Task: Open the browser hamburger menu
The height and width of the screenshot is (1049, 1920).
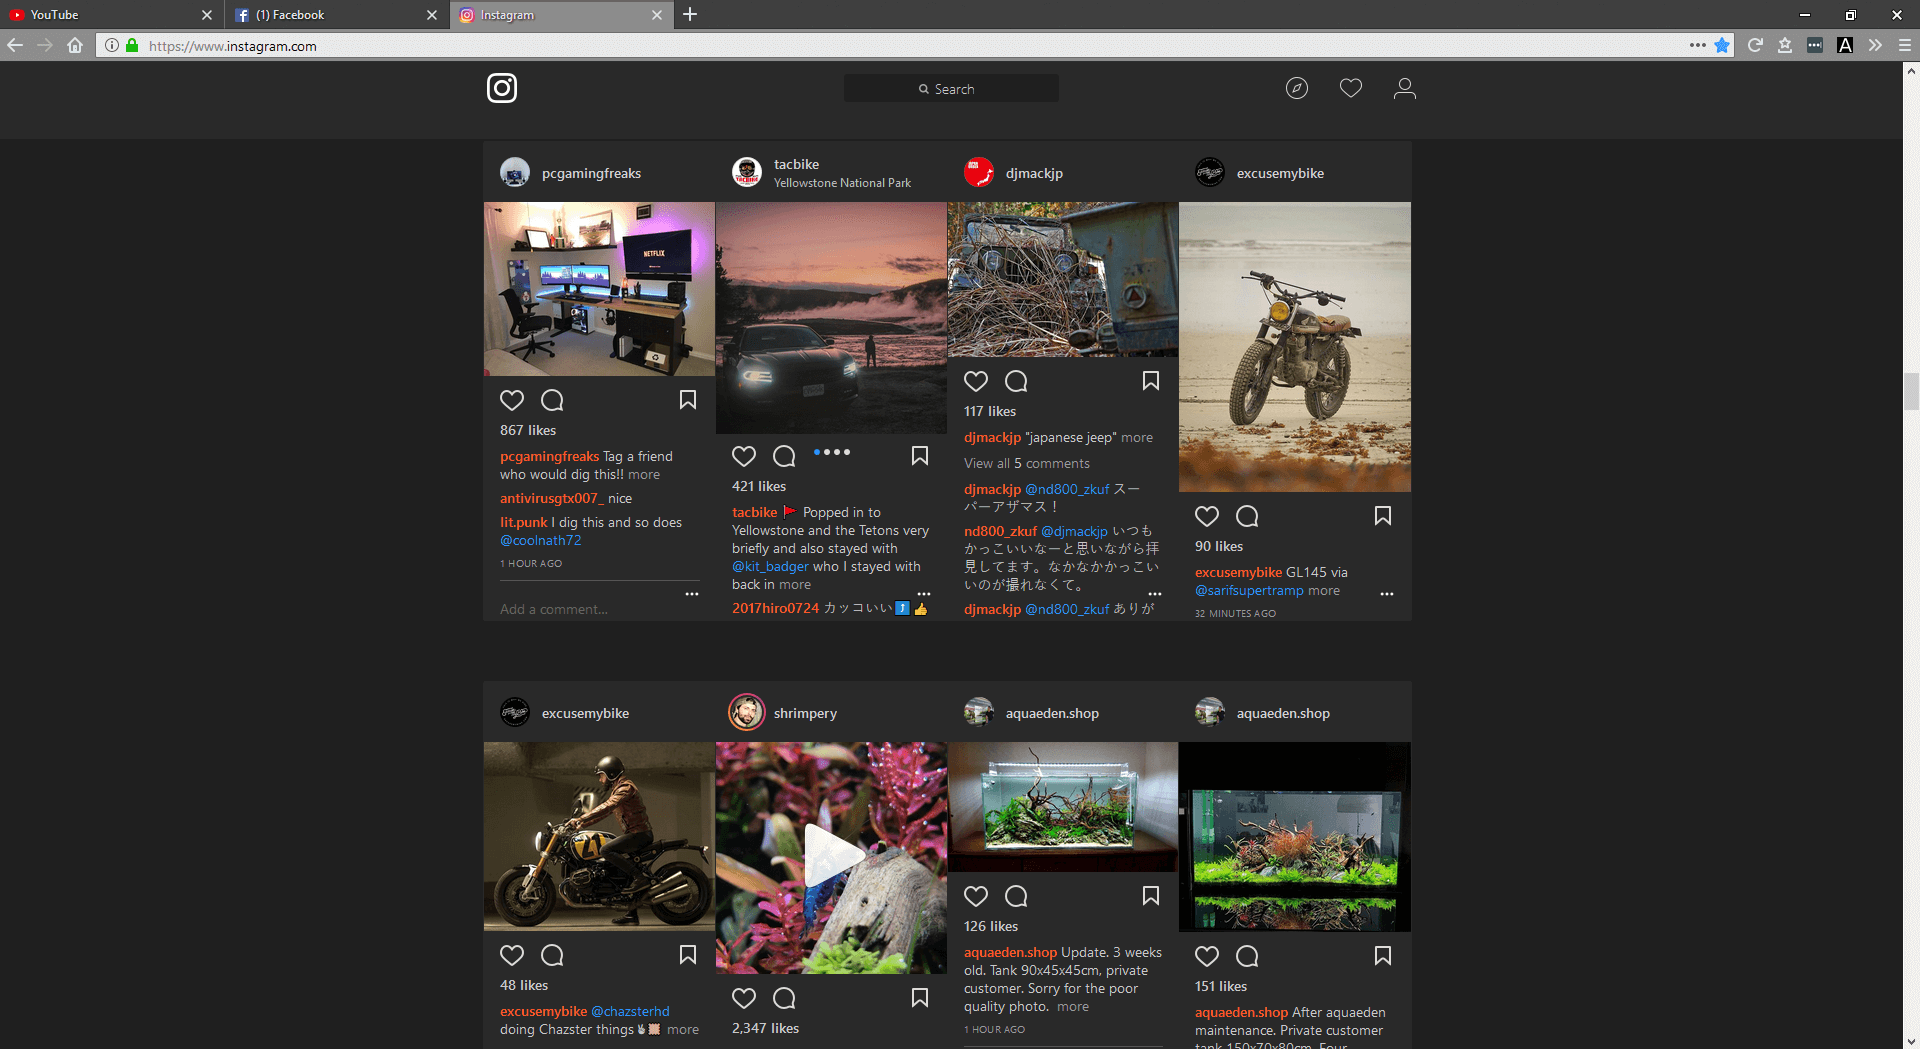Action: [1905, 45]
